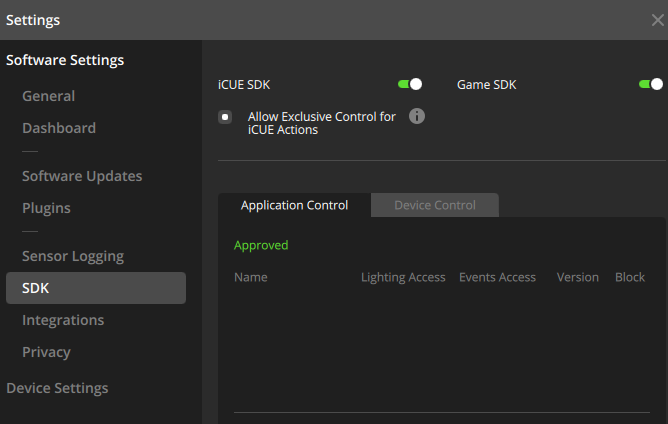
Task: Expand Device Settings section
Action: (57, 388)
